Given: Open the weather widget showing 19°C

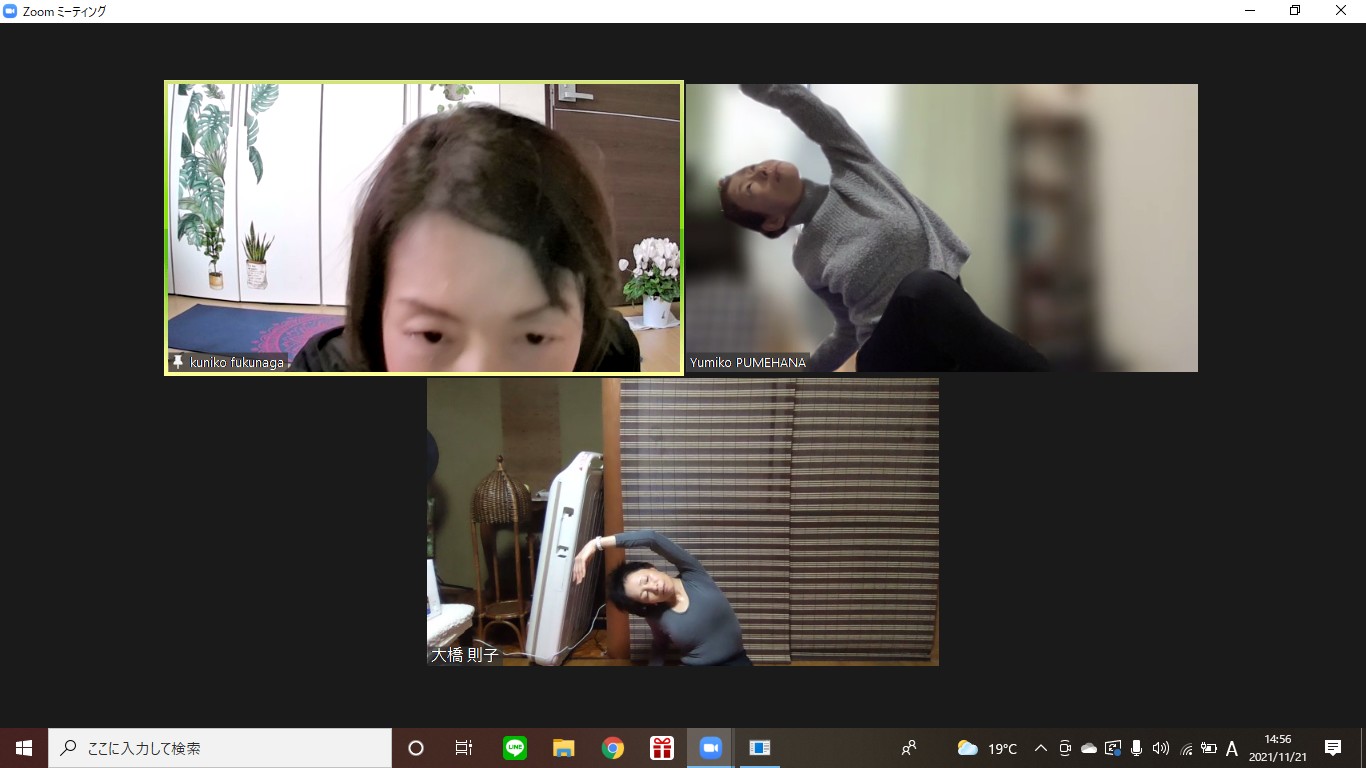Looking at the screenshot, I should coord(988,748).
